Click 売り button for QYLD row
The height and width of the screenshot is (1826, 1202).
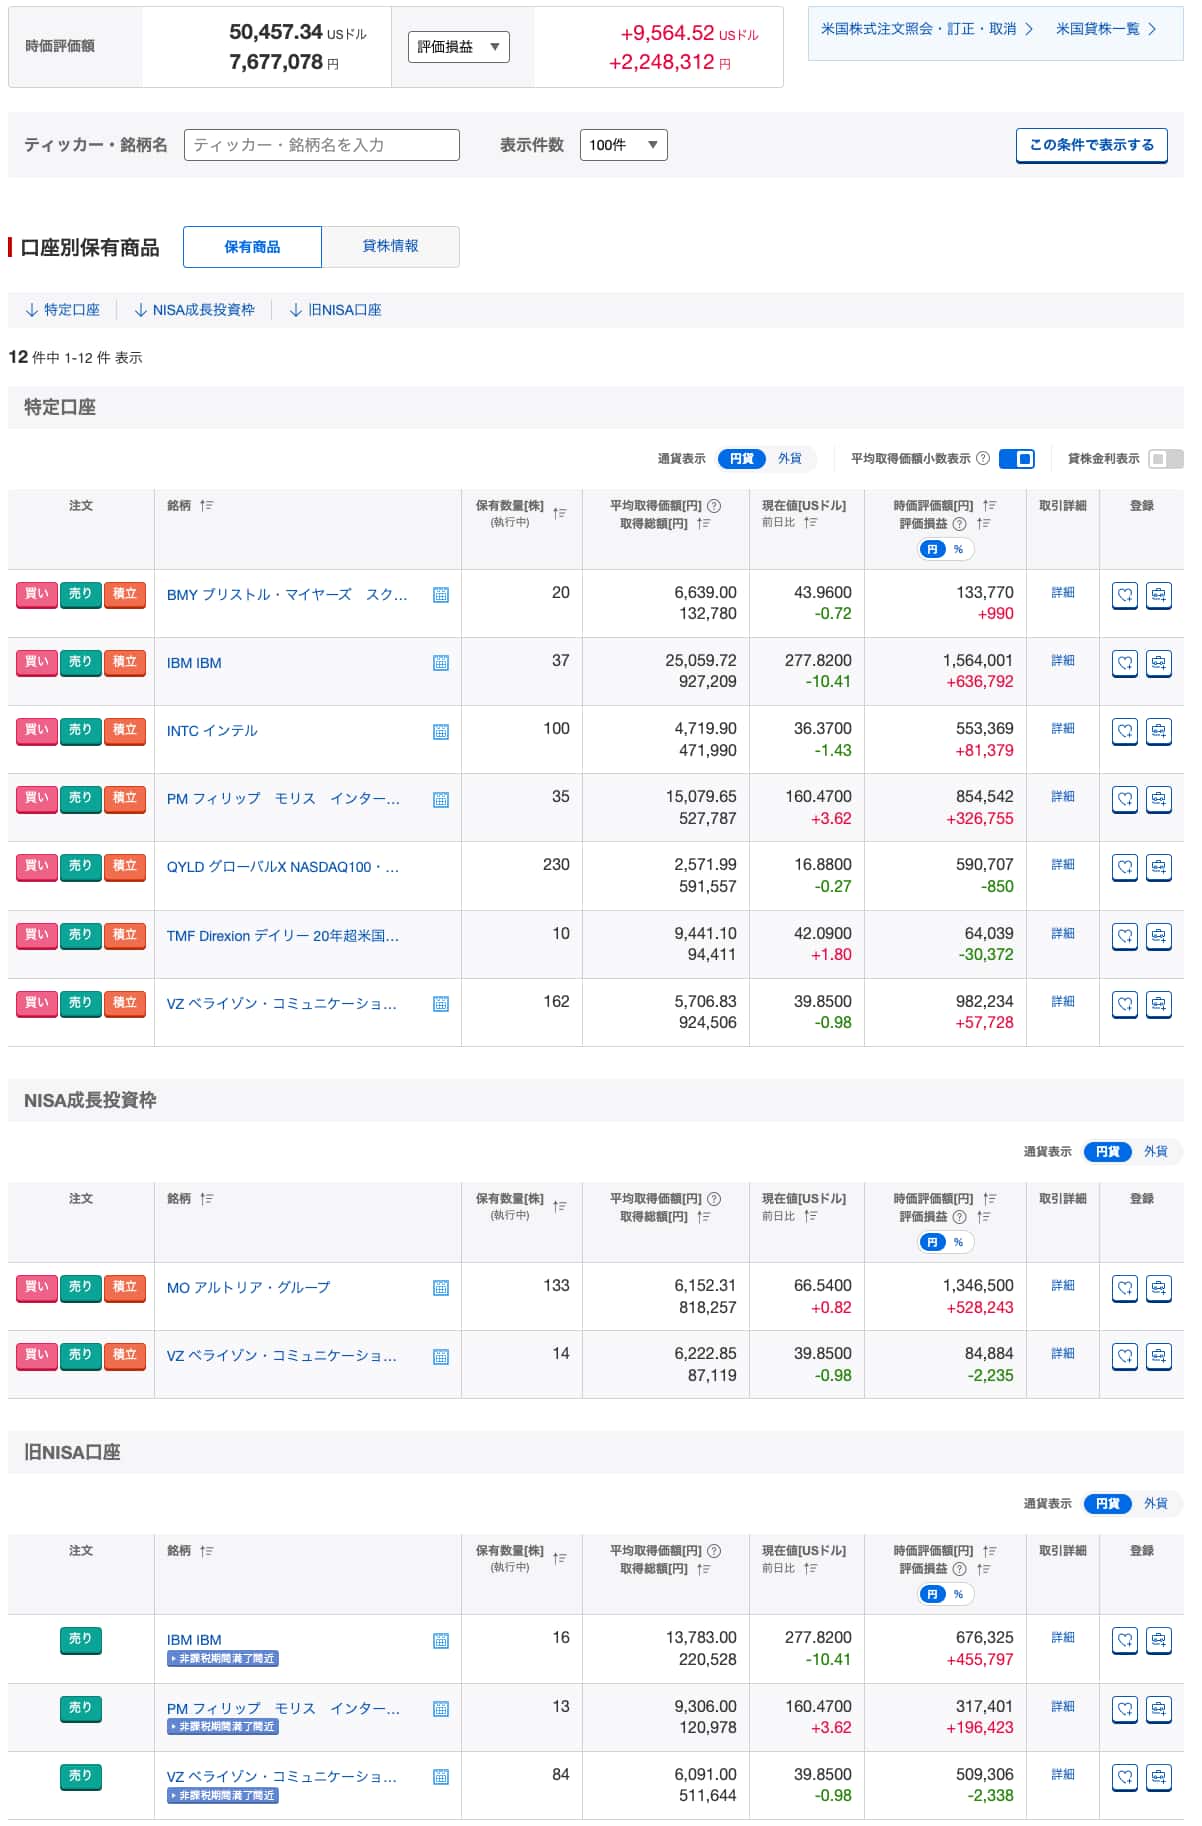[x=80, y=866]
